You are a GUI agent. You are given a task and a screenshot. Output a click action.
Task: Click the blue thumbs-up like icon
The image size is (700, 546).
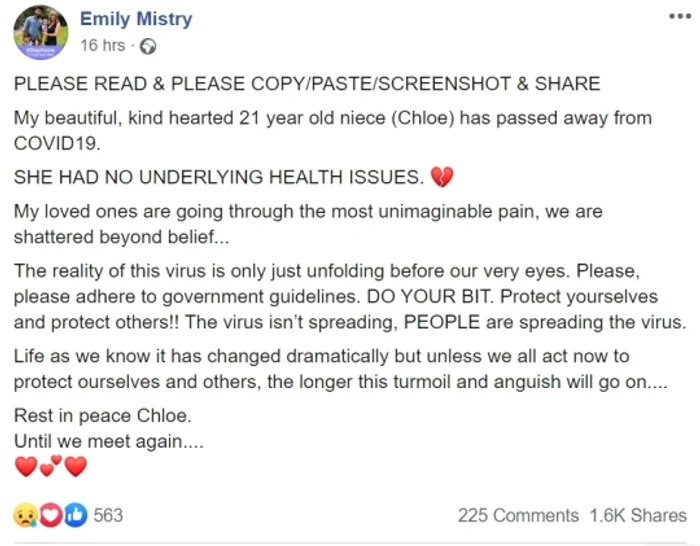click(x=76, y=515)
